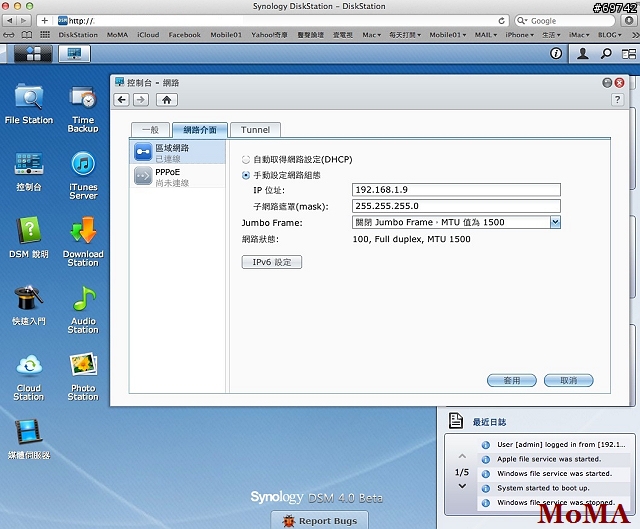Click the subnet mask input field
640x529 pixels.
coord(456,206)
